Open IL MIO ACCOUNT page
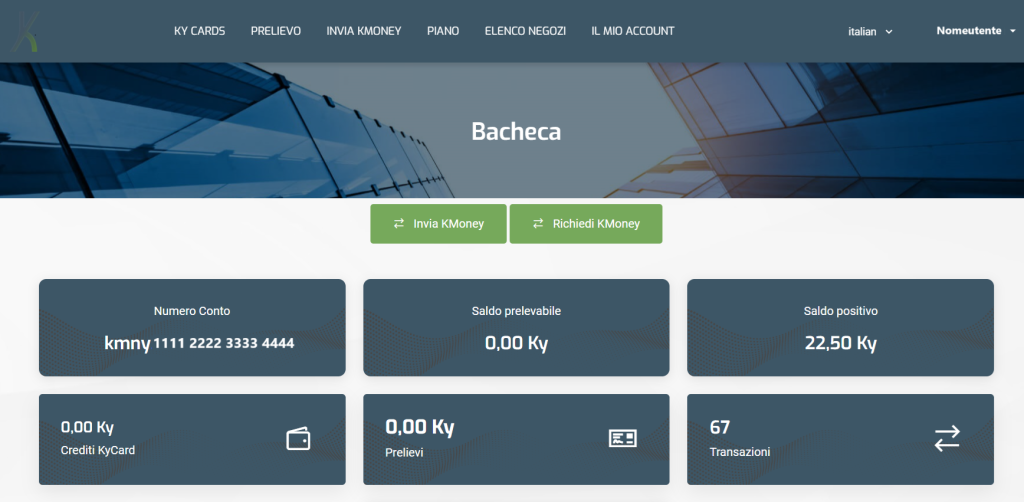 [632, 31]
